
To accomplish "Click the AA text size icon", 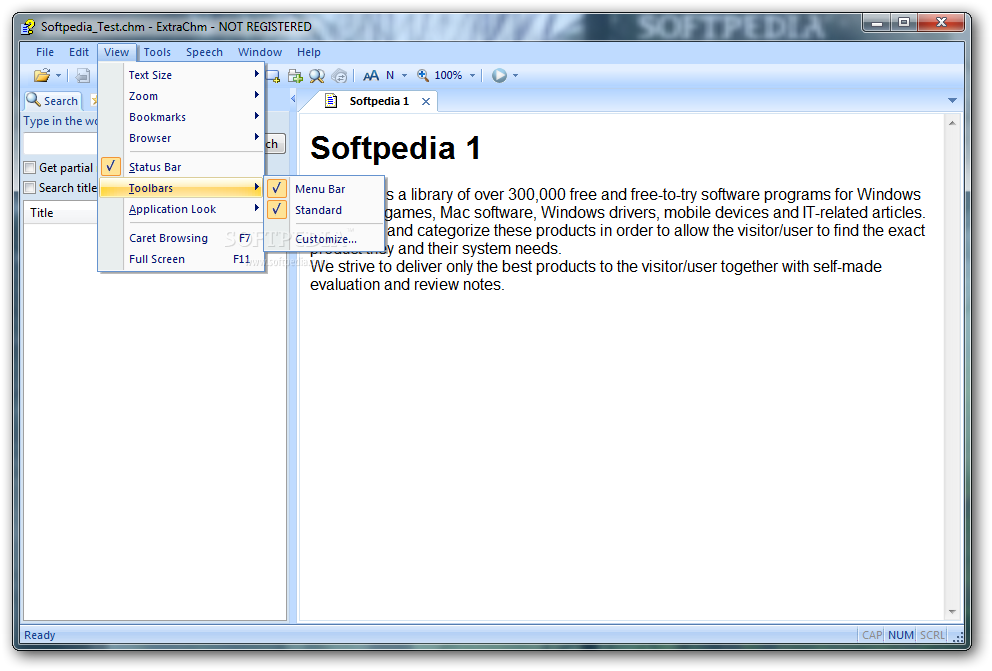I will pyautogui.click(x=371, y=76).
